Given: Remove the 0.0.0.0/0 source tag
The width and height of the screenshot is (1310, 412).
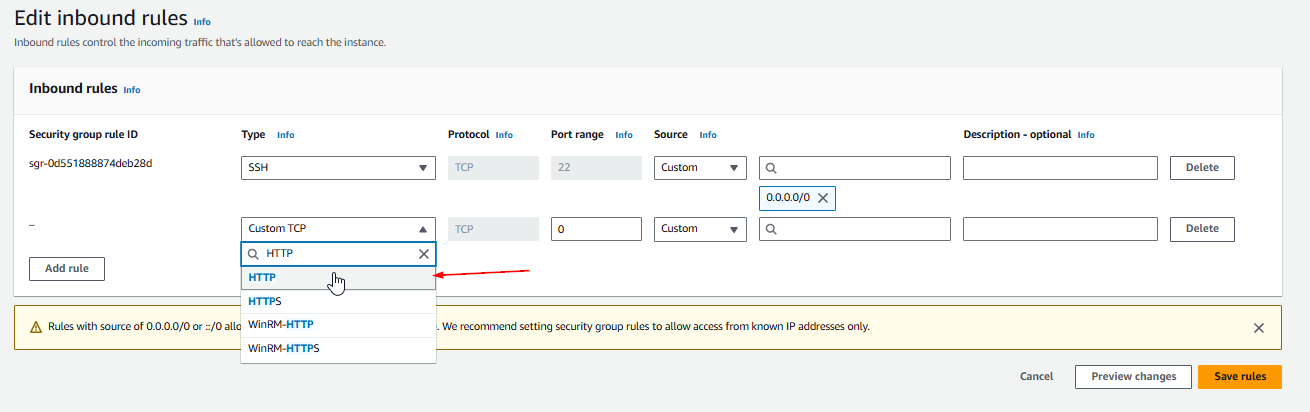Looking at the screenshot, I should (822, 198).
